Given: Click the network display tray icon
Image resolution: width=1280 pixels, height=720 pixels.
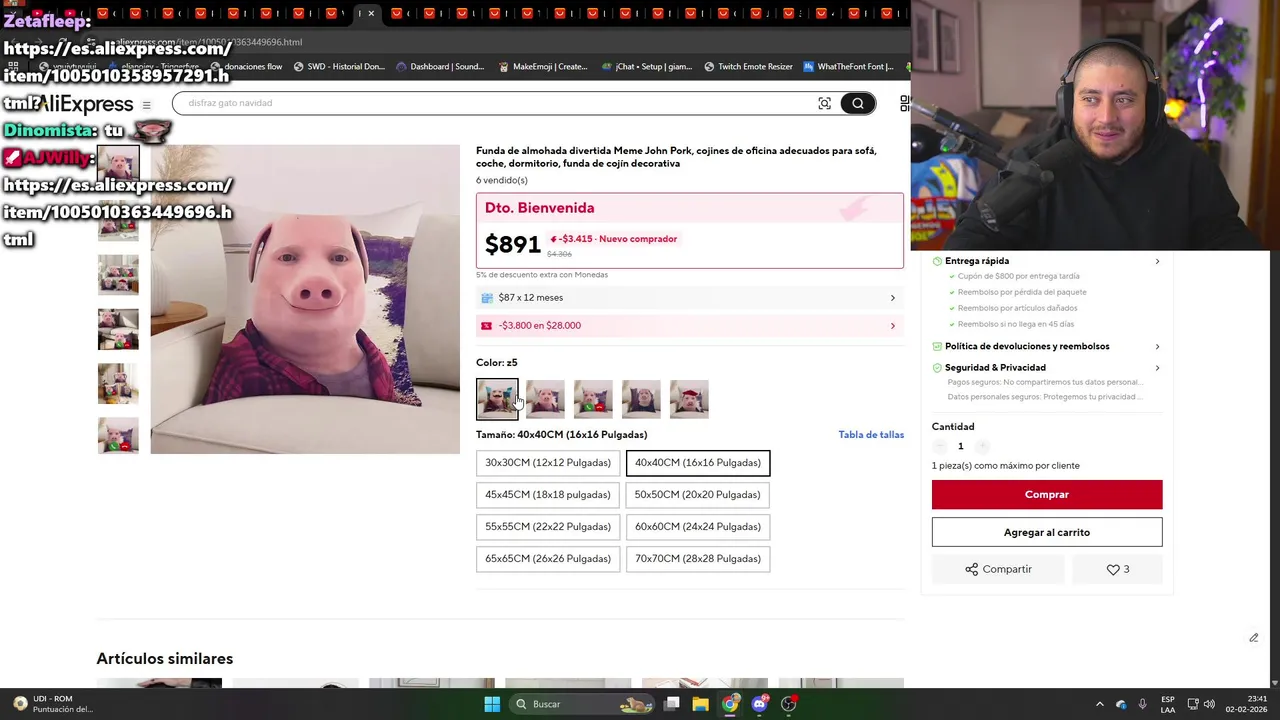Looking at the screenshot, I should pos(1192,704).
